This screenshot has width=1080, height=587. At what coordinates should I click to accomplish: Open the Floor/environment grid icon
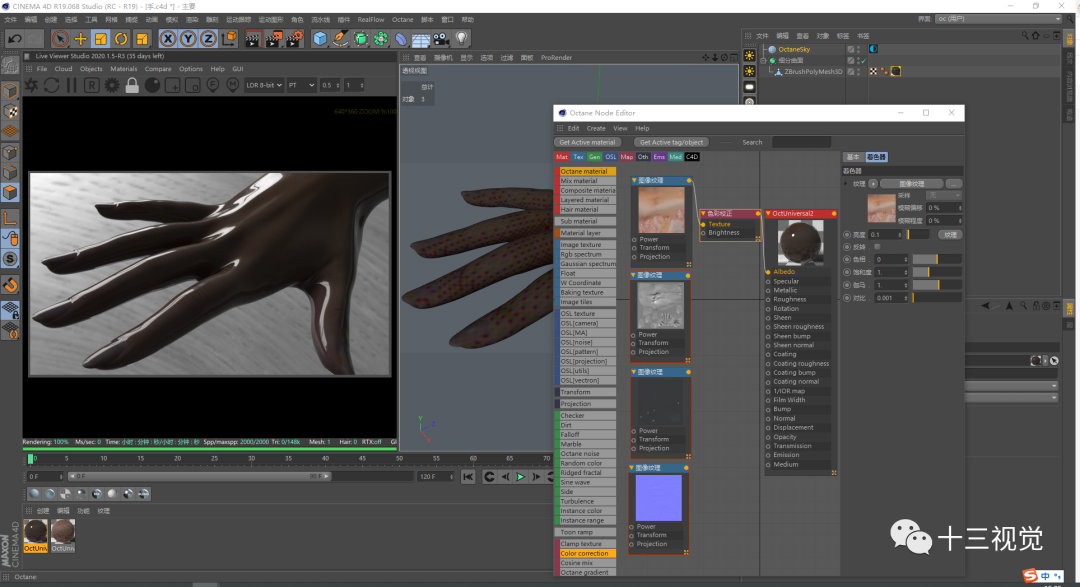[421, 39]
